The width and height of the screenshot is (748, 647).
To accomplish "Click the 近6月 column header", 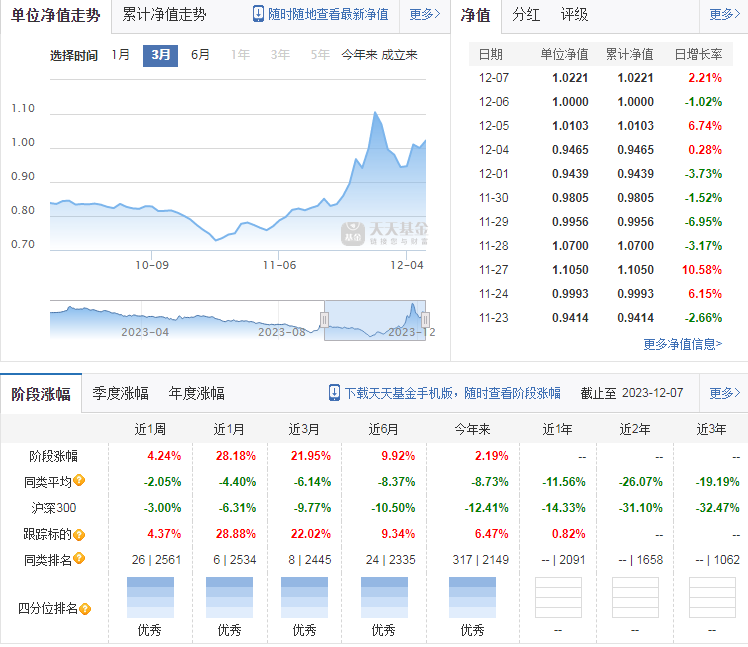I will pyautogui.click(x=383, y=429).
